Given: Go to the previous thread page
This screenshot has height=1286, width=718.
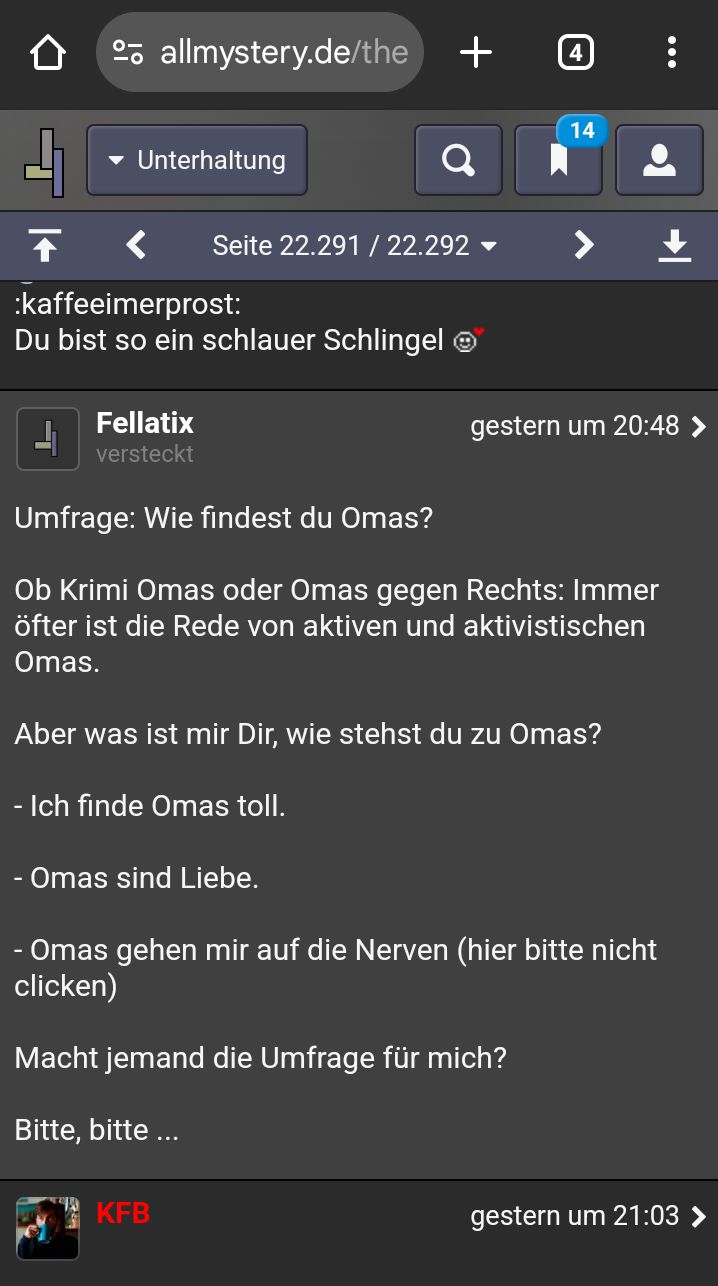Looking at the screenshot, I should [137, 245].
